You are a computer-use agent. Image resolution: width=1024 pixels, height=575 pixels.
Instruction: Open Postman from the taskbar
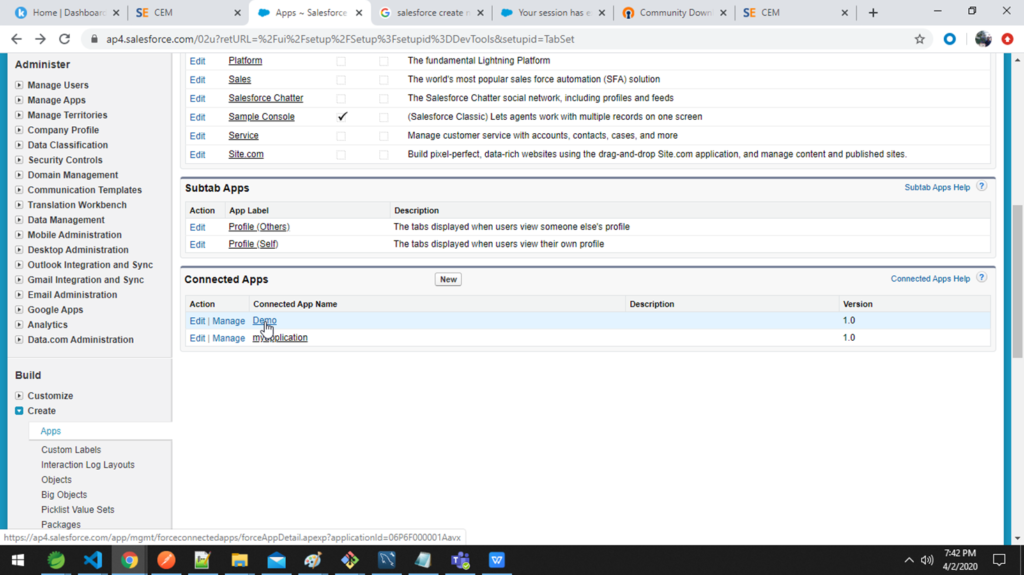166,560
